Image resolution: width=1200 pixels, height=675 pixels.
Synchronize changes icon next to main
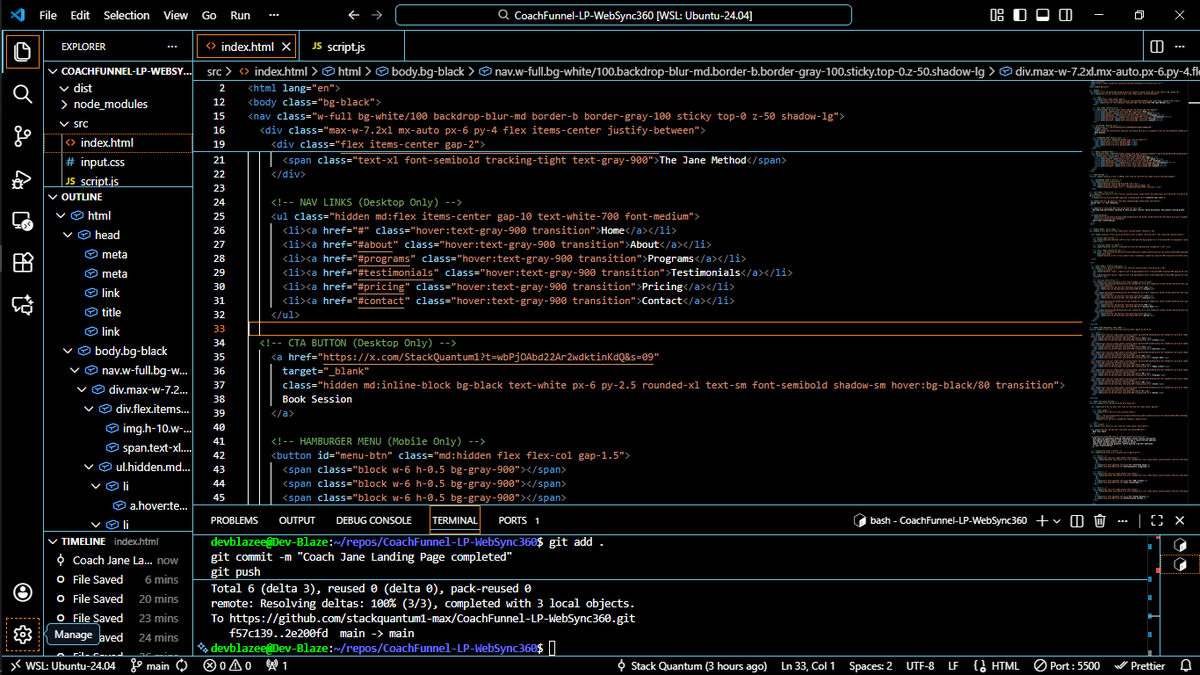click(182, 666)
